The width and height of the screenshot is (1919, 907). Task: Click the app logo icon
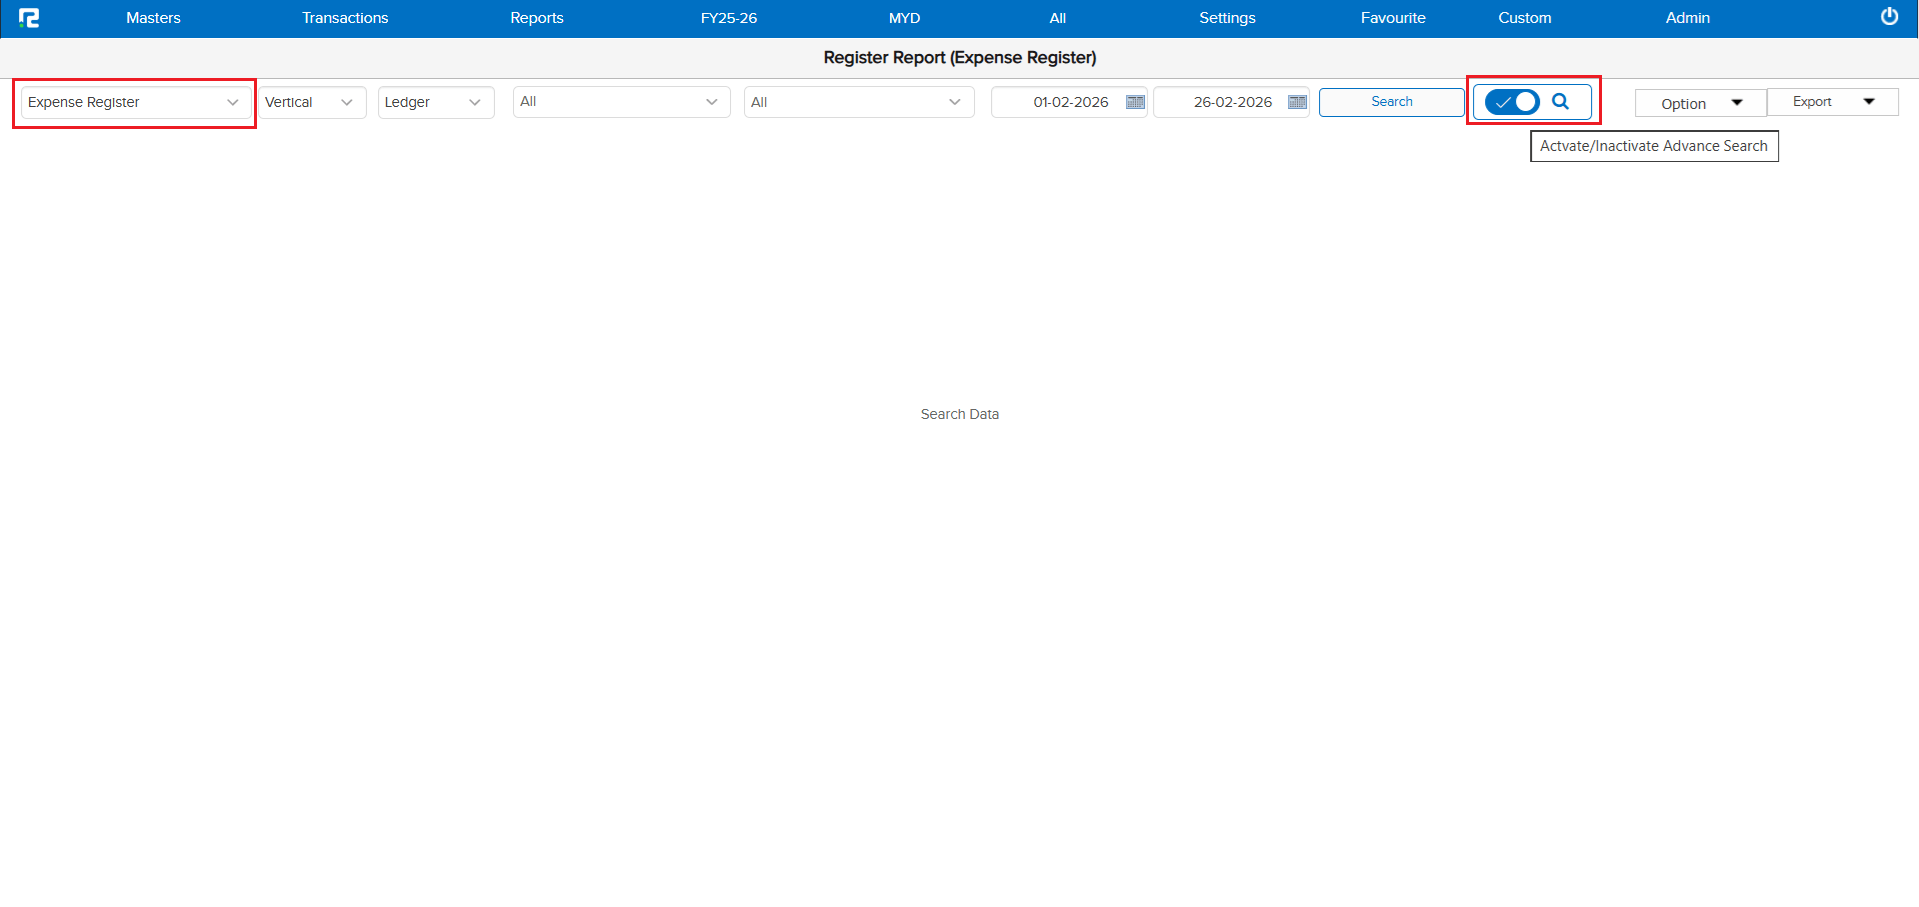29,18
